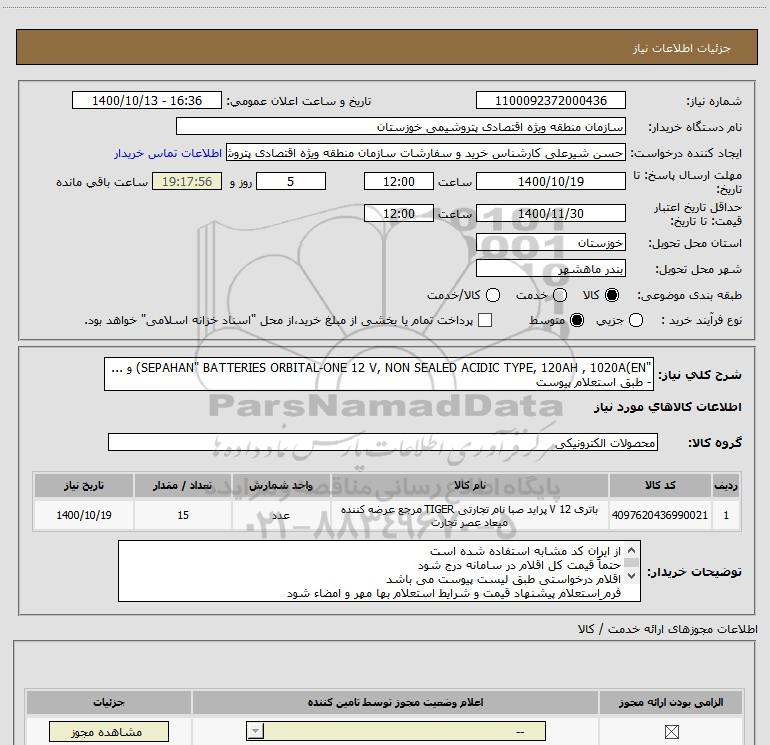The width and height of the screenshot is (770, 745).
Task: Click the row number 1 cell
Action: [726, 515]
